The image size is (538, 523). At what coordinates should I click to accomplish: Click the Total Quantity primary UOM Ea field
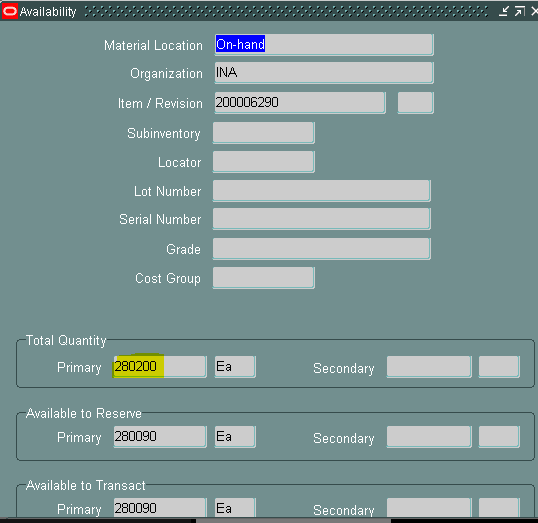(x=235, y=367)
